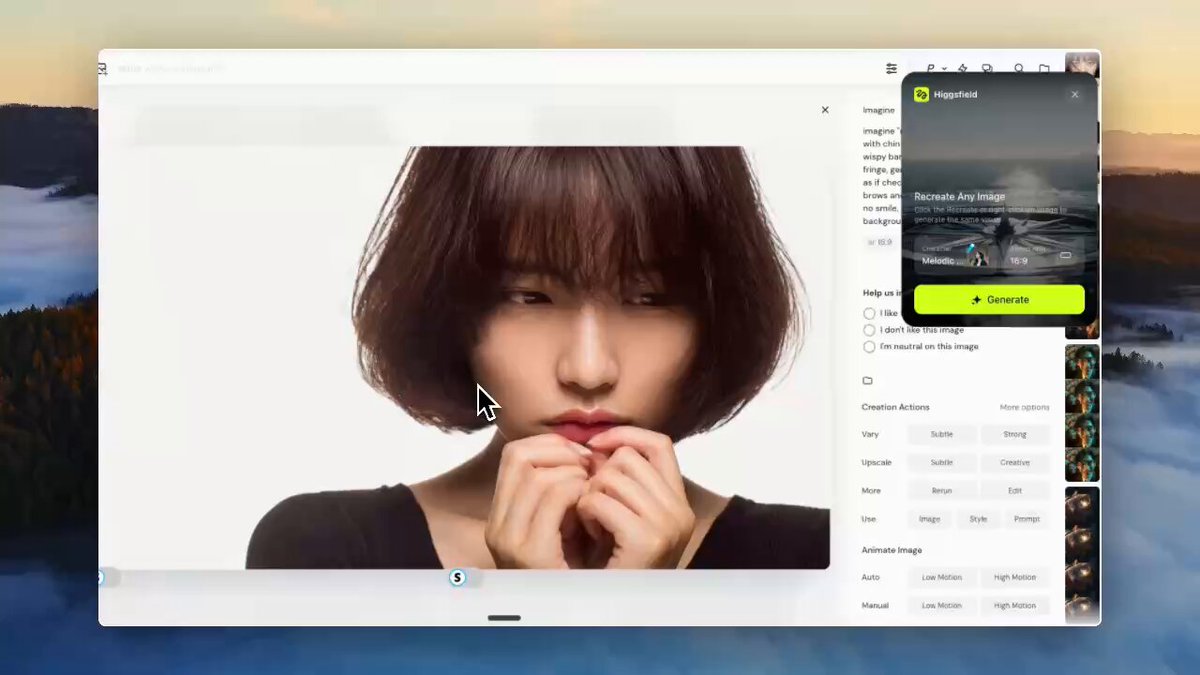Open the folder icon in top toolbar
This screenshot has width=1200, height=675.
pyautogui.click(x=1044, y=69)
